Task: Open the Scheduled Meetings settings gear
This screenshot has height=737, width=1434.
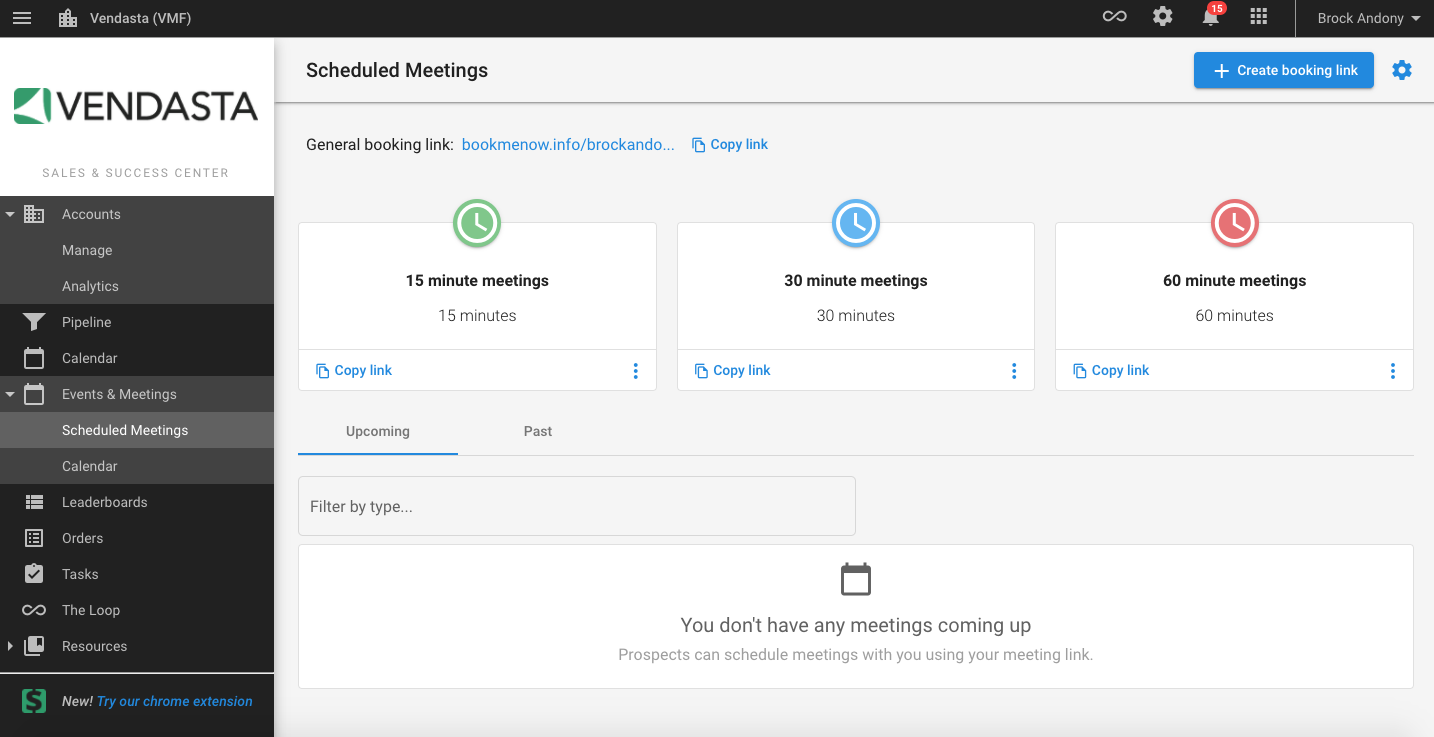Action: [x=1402, y=70]
